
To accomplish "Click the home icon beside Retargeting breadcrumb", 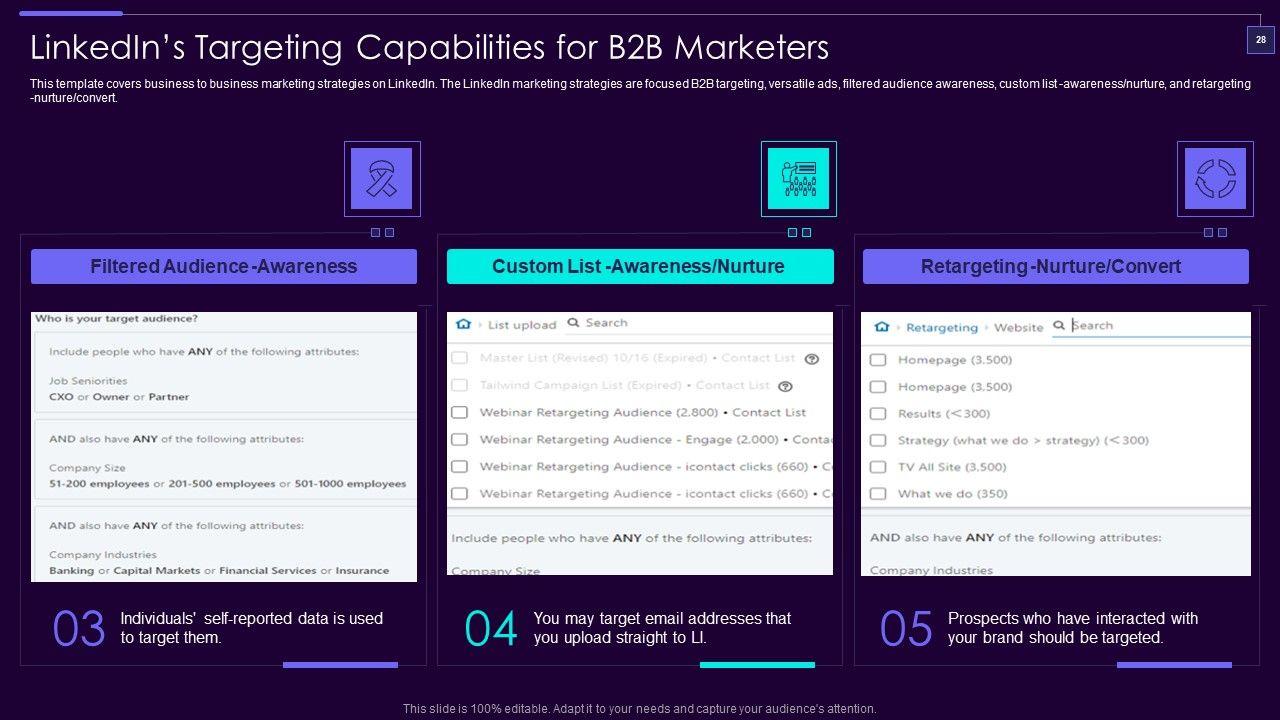I will coord(881,327).
